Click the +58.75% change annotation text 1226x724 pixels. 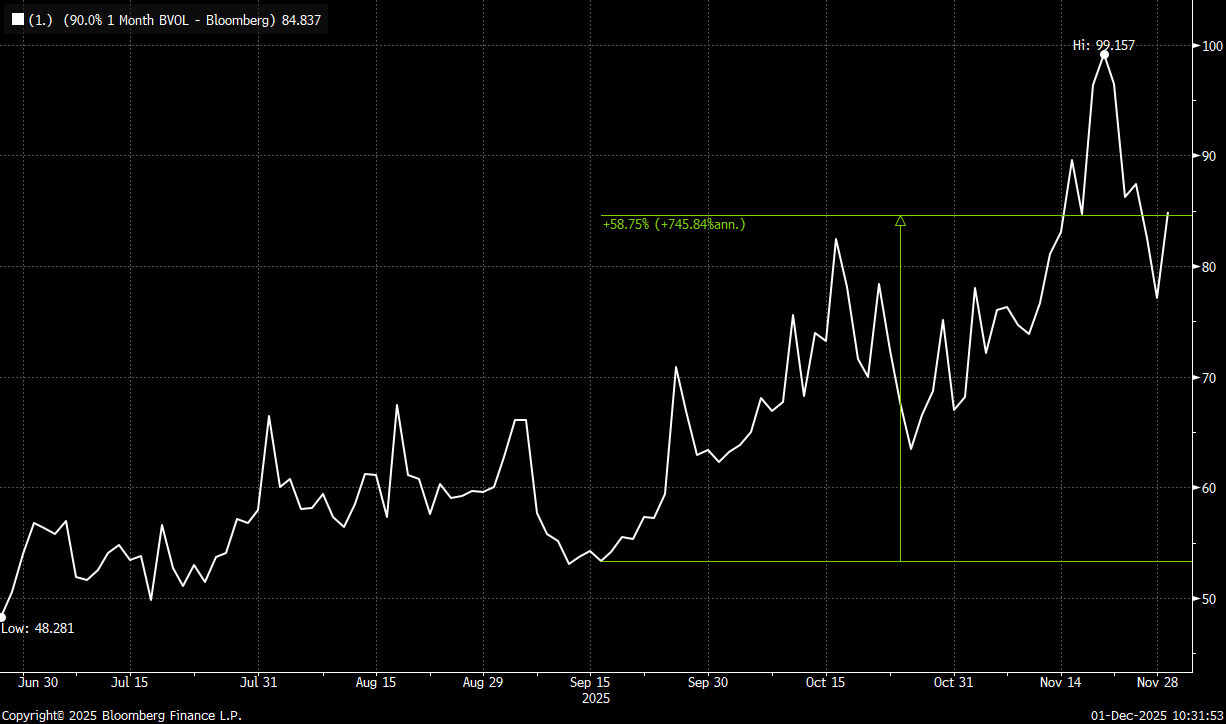coord(674,225)
